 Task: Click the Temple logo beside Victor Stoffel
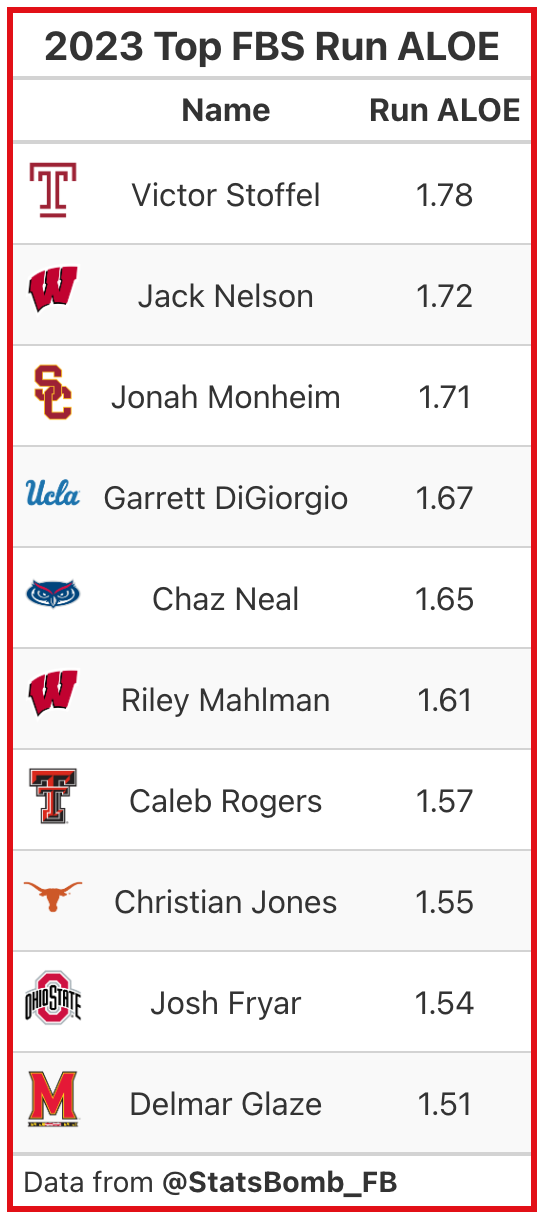(x=53, y=190)
